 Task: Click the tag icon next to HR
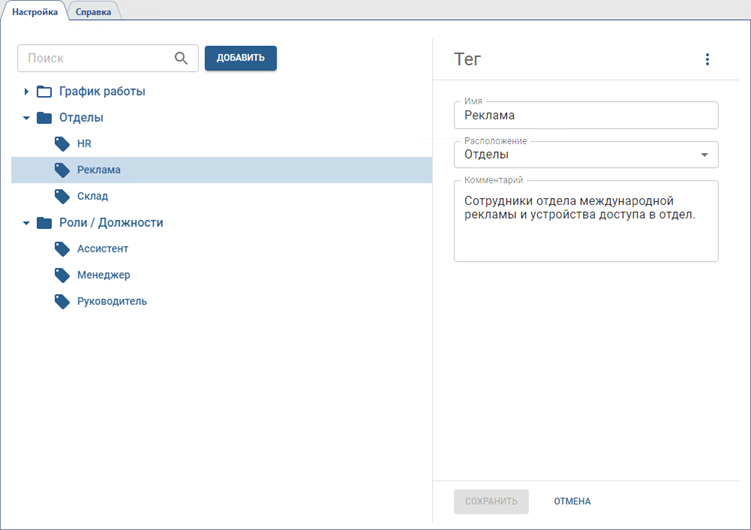(x=62, y=144)
